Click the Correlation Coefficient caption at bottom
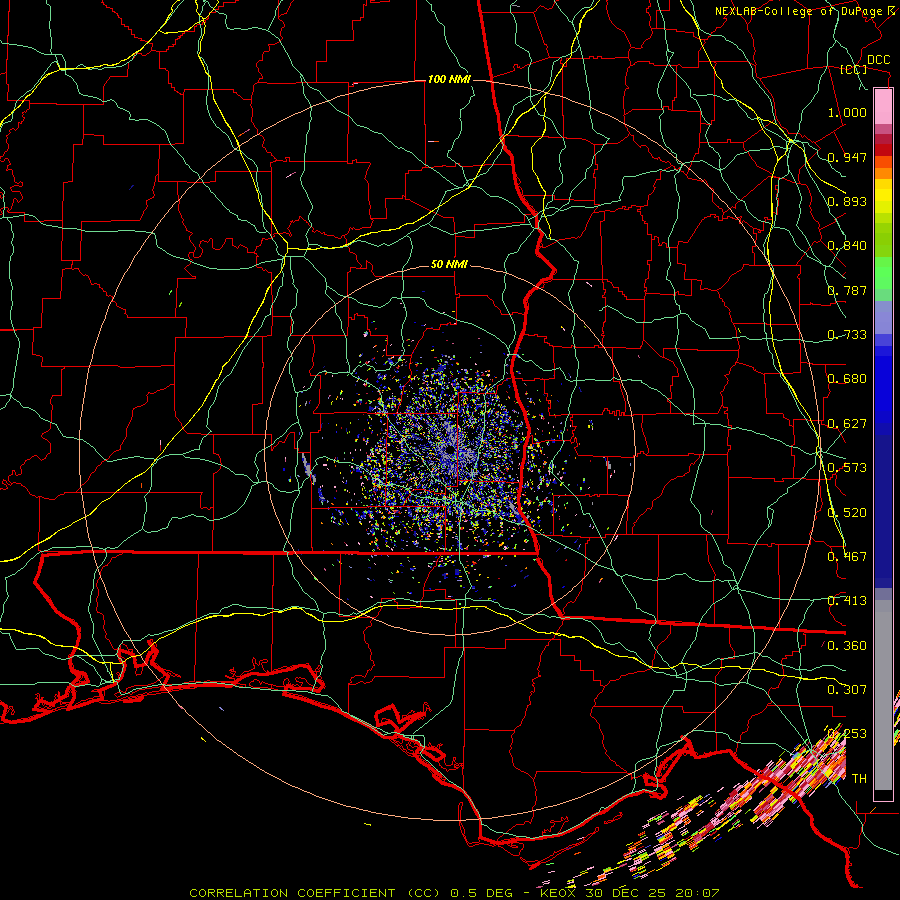The height and width of the screenshot is (900, 900). coord(454,893)
